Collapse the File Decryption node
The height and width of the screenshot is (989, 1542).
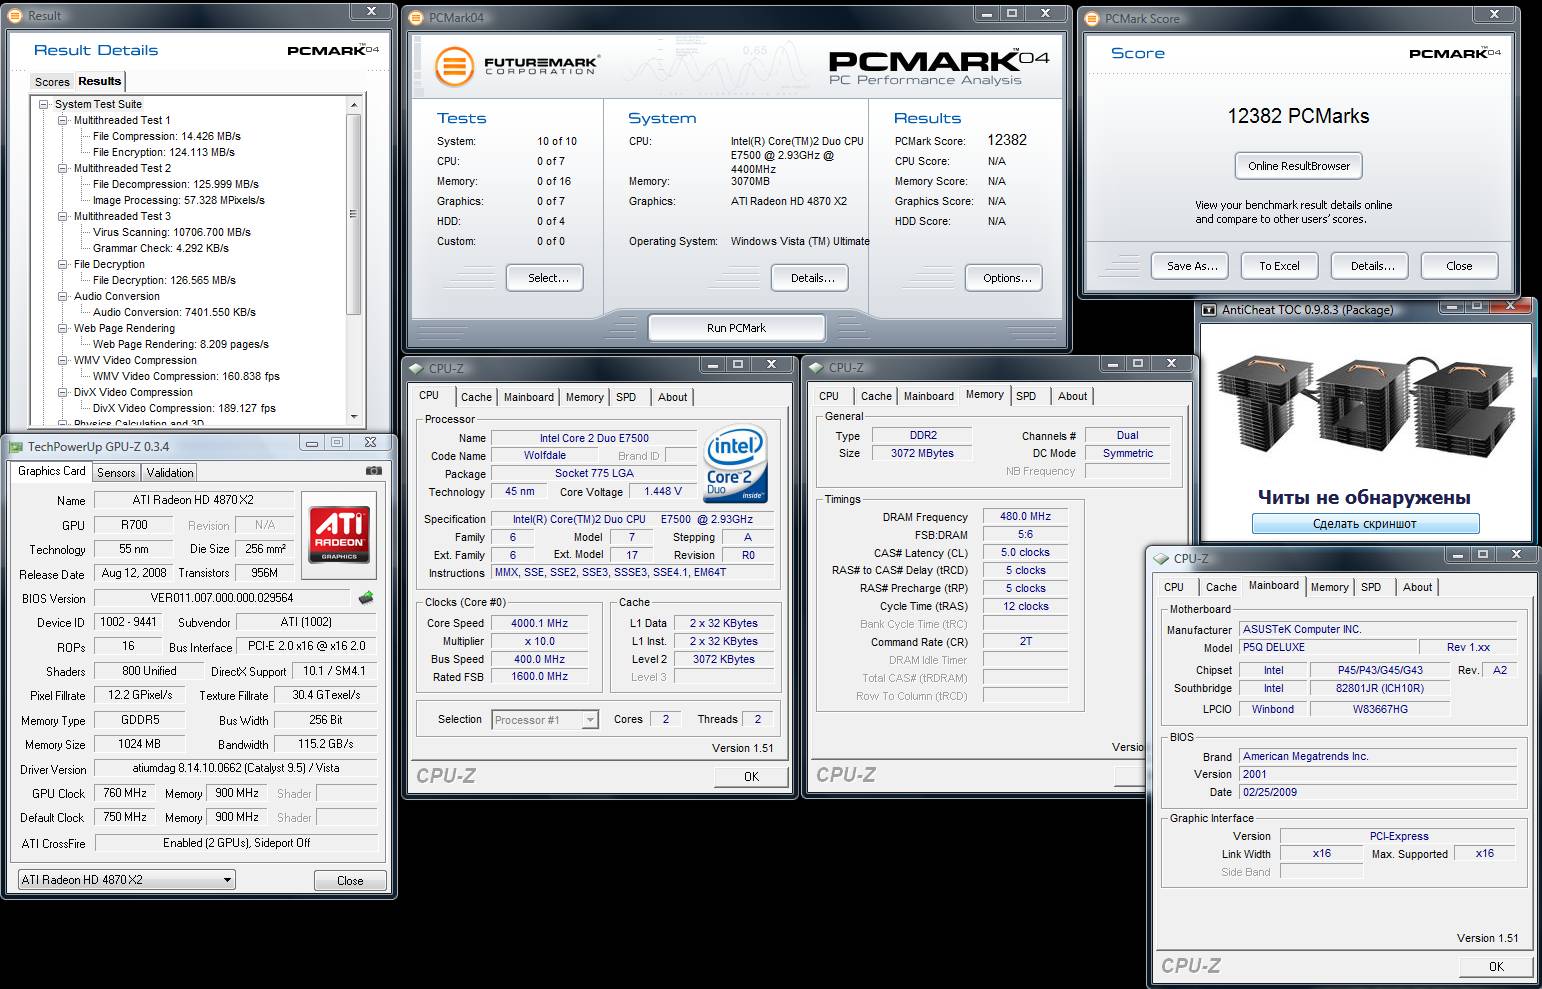click(x=63, y=264)
